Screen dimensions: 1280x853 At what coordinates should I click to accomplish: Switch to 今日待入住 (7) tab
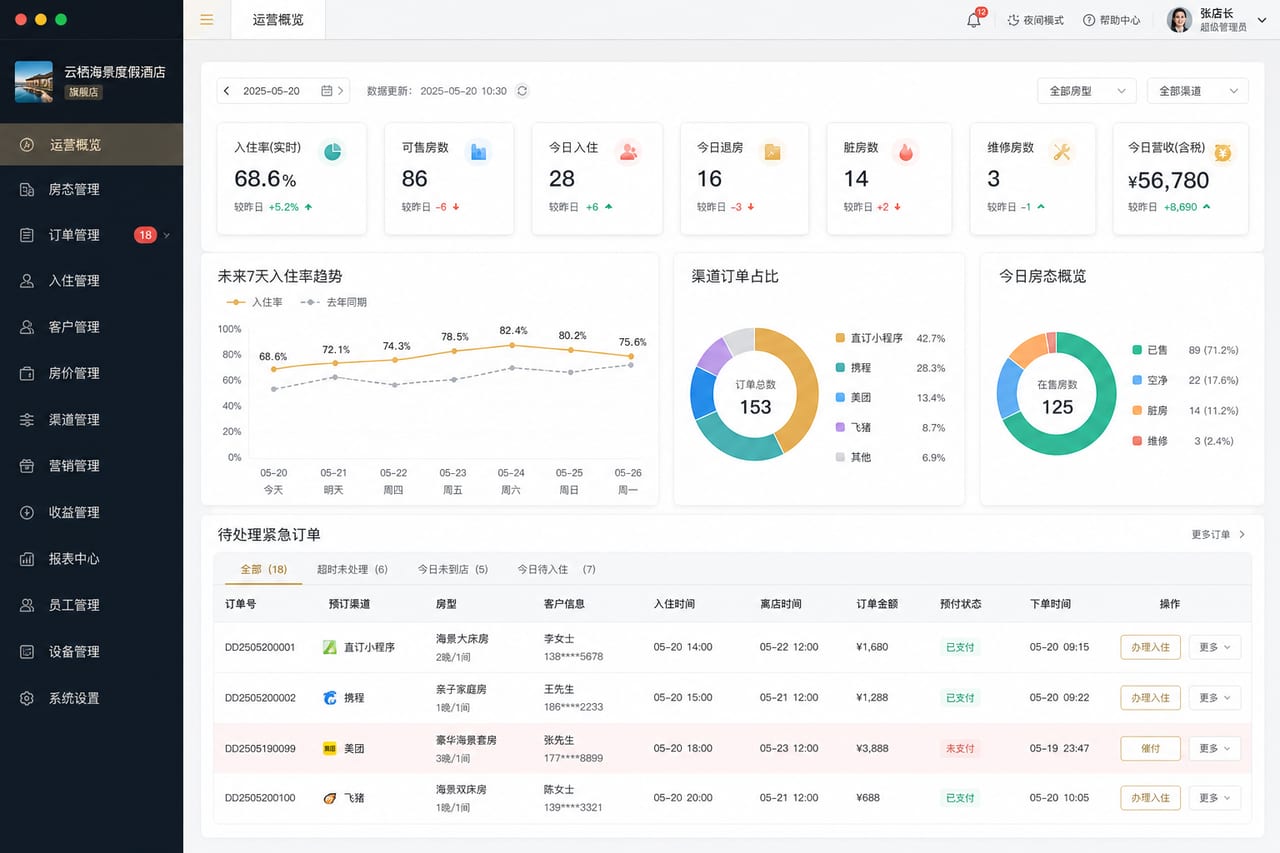pyautogui.click(x=556, y=569)
